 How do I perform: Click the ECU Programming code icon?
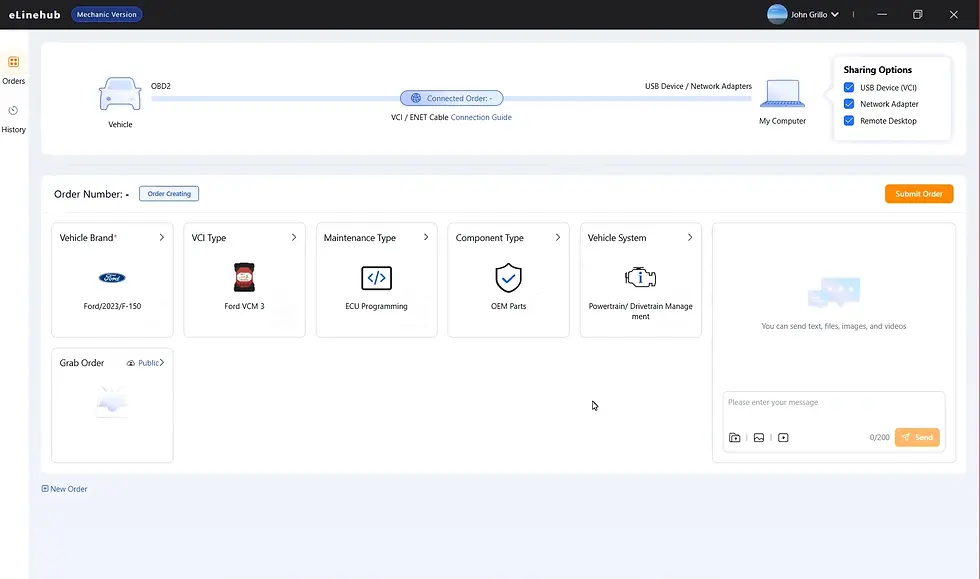376,278
